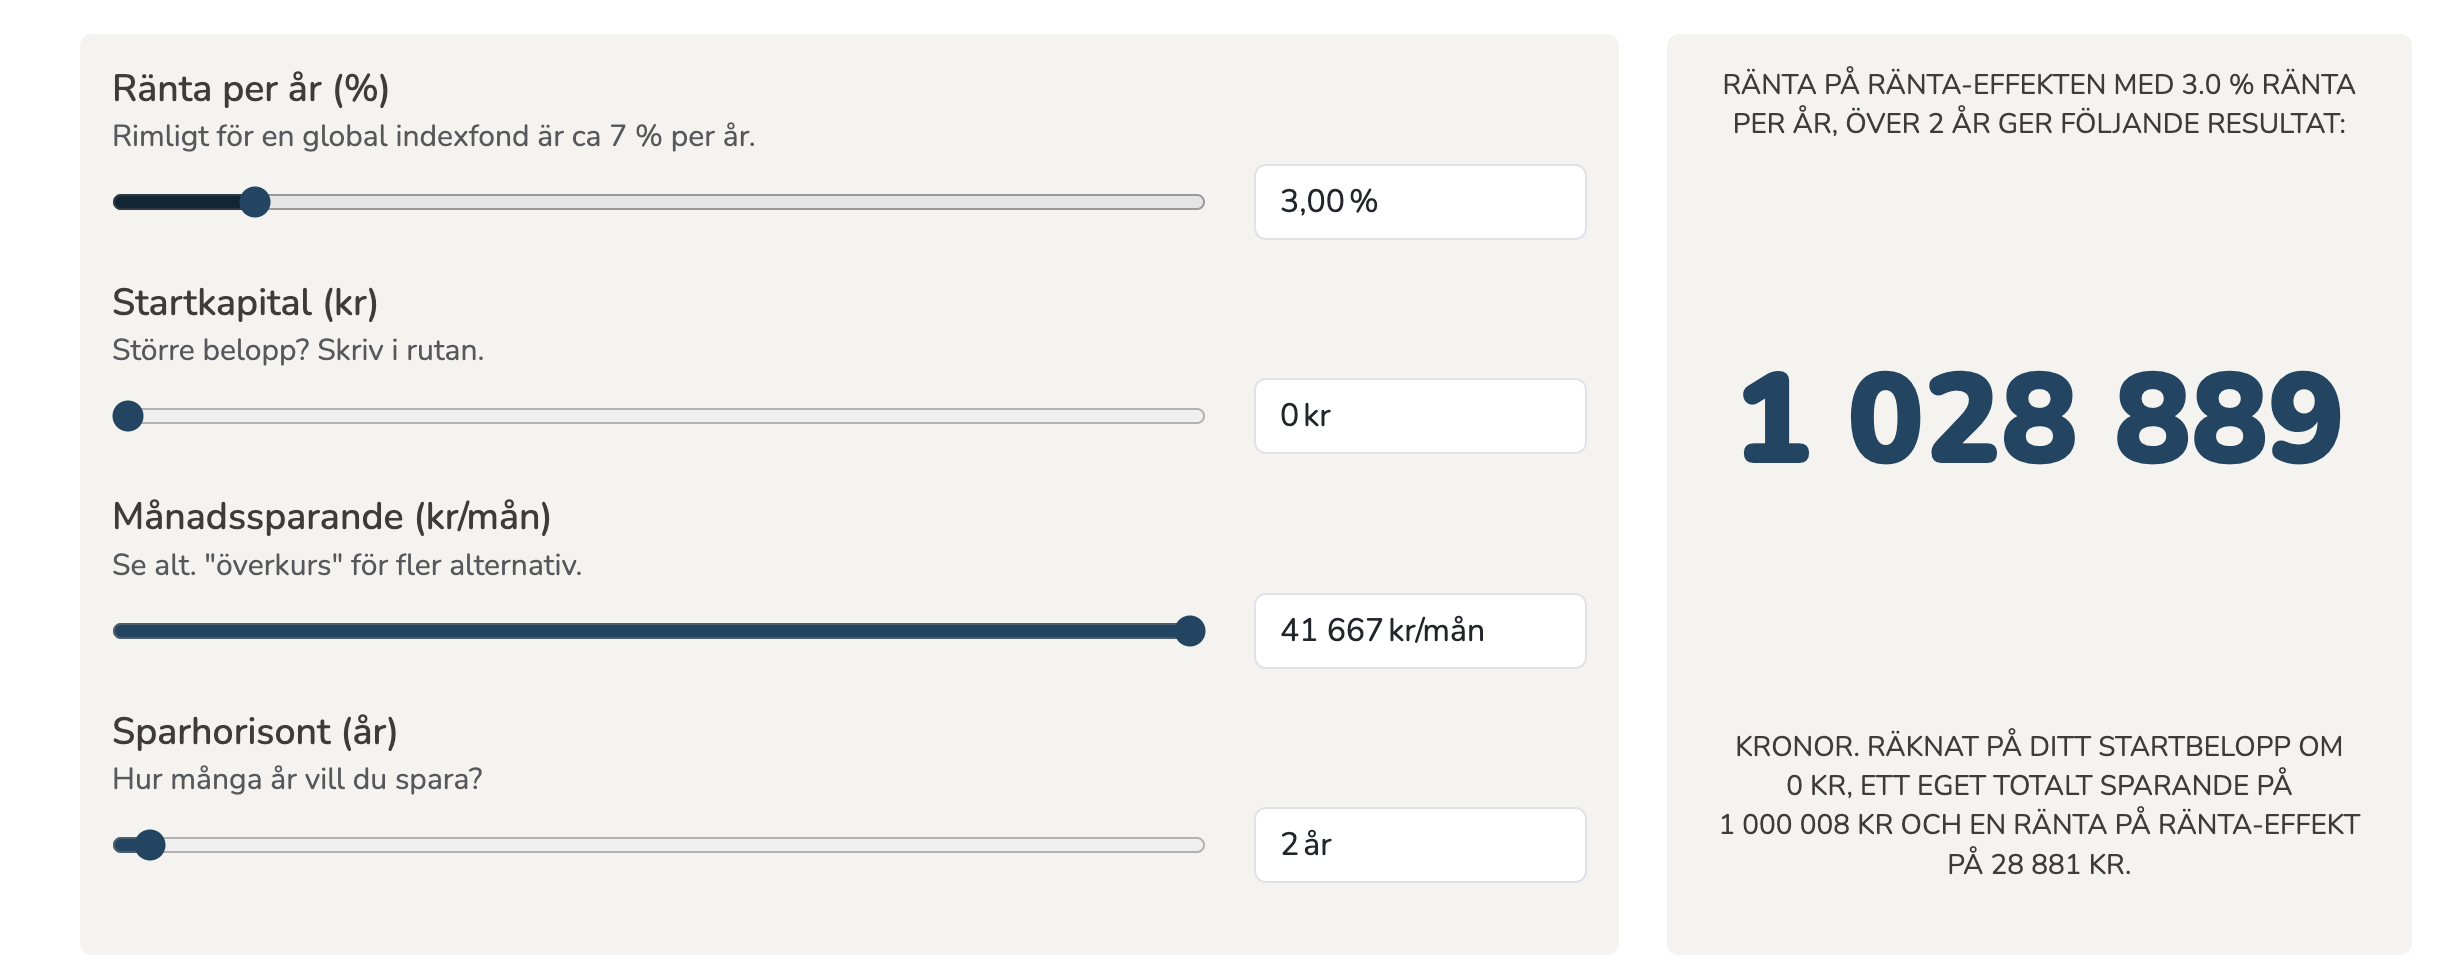2438x972 pixels.
Task: Click the Sparhorisont slider handle
Action: point(150,845)
